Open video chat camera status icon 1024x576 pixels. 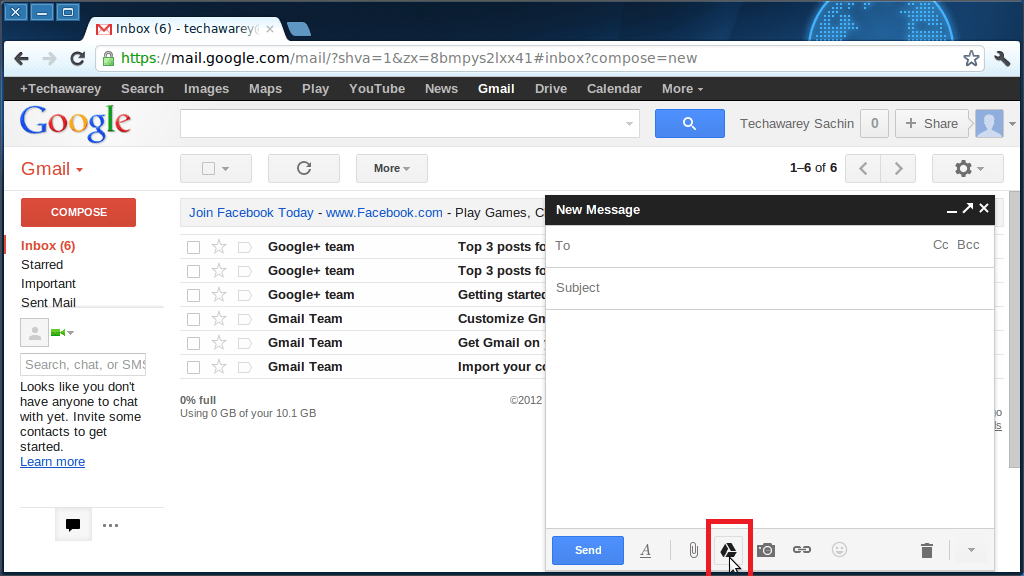[x=57, y=333]
